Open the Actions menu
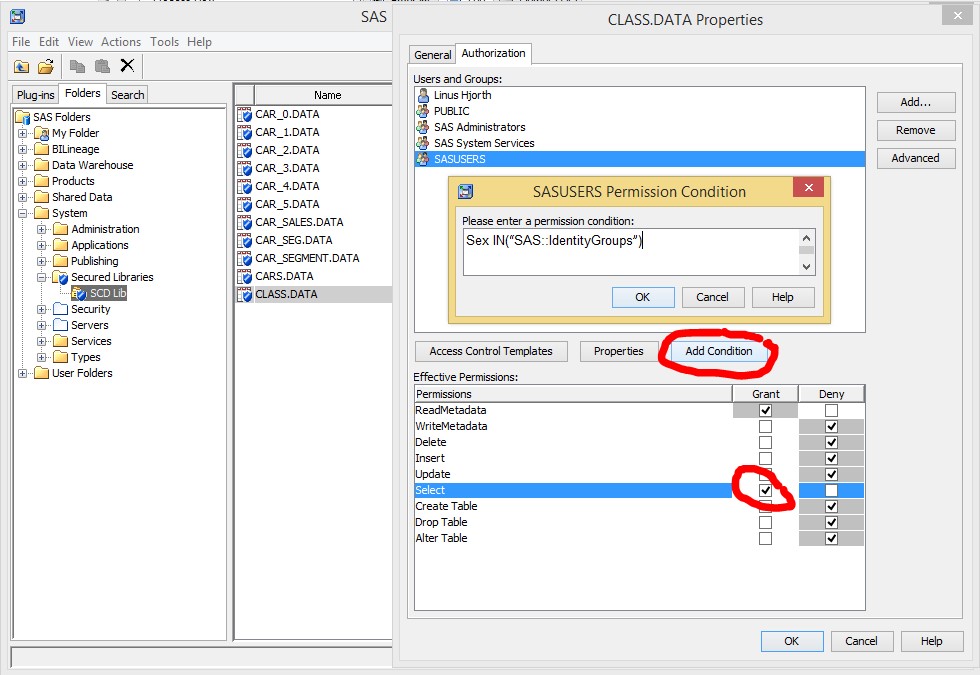 [121, 42]
